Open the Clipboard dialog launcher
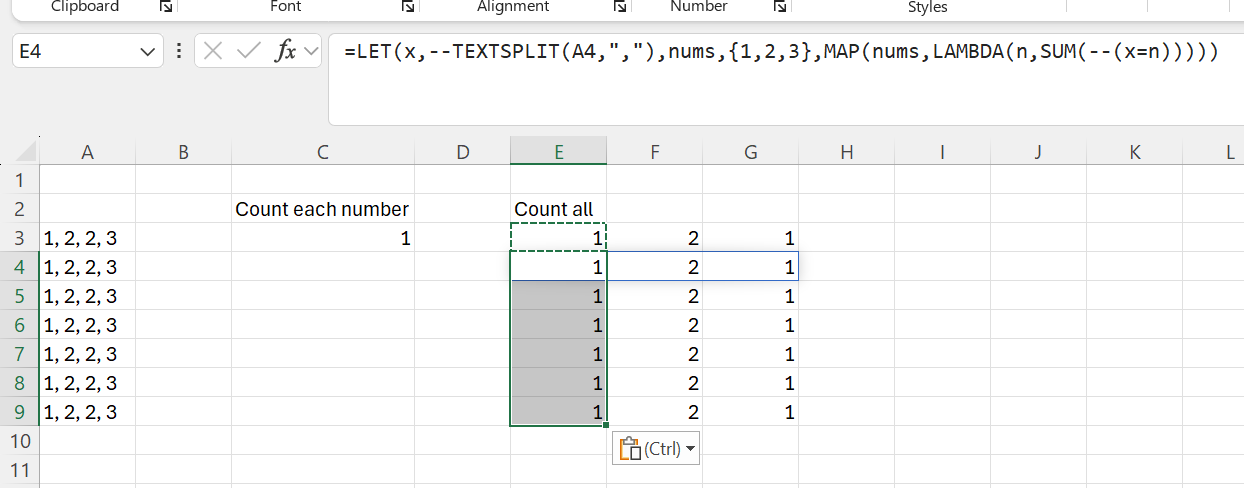 pyautogui.click(x=164, y=7)
